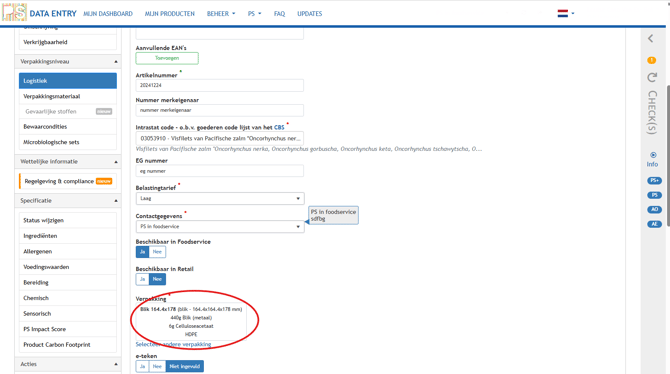This screenshot has width=670, height=374.
Task: Open Bereiding in the sidebar
Action: pyautogui.click(x=68, y=283)
